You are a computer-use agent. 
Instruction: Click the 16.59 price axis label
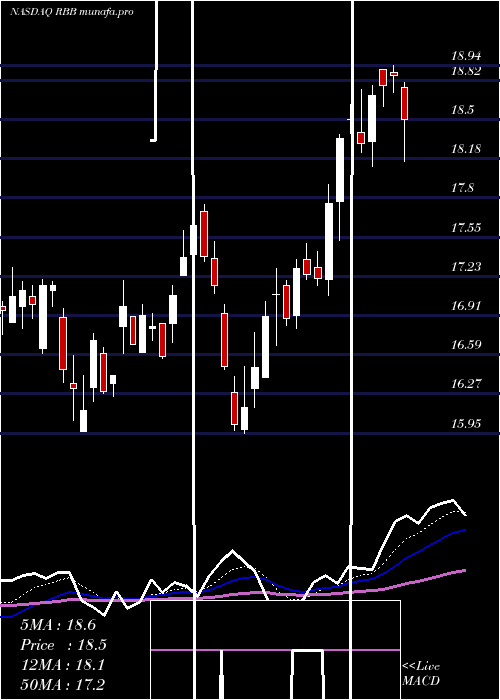[x=467, y=345]
